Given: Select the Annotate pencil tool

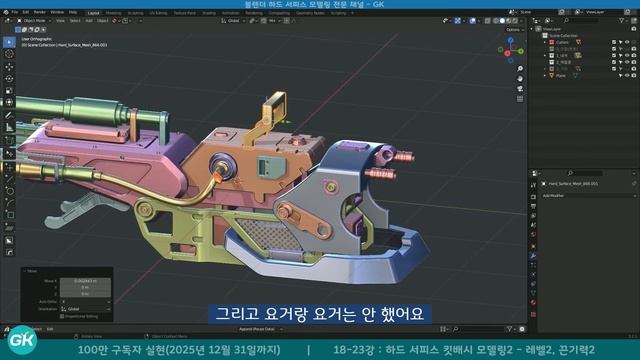Looking at the screenshot, I should (x=9, y=115).
